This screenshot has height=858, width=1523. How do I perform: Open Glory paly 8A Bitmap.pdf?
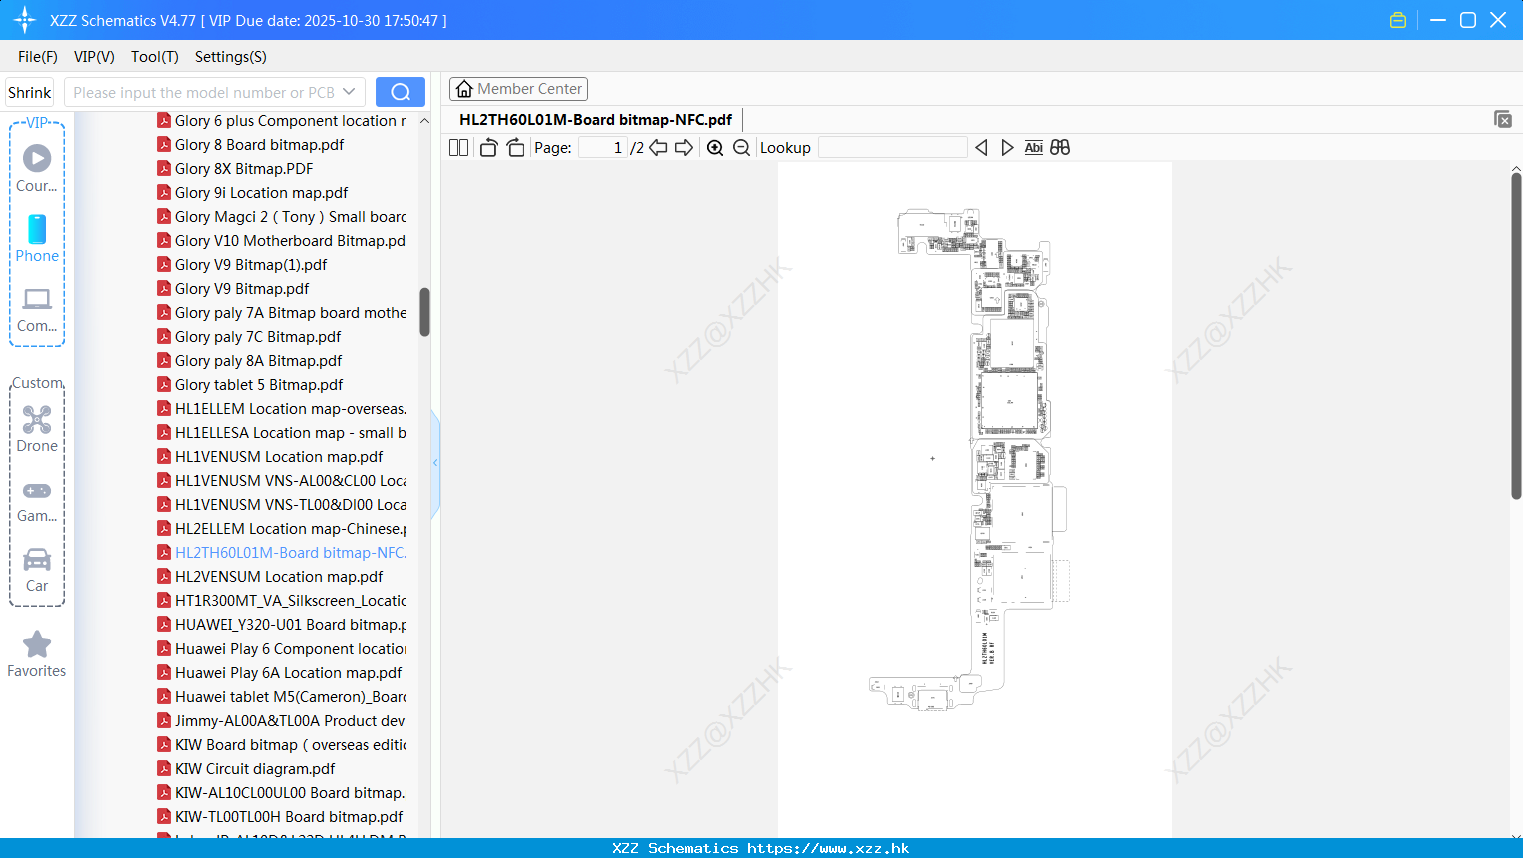[x=258, y=361]
